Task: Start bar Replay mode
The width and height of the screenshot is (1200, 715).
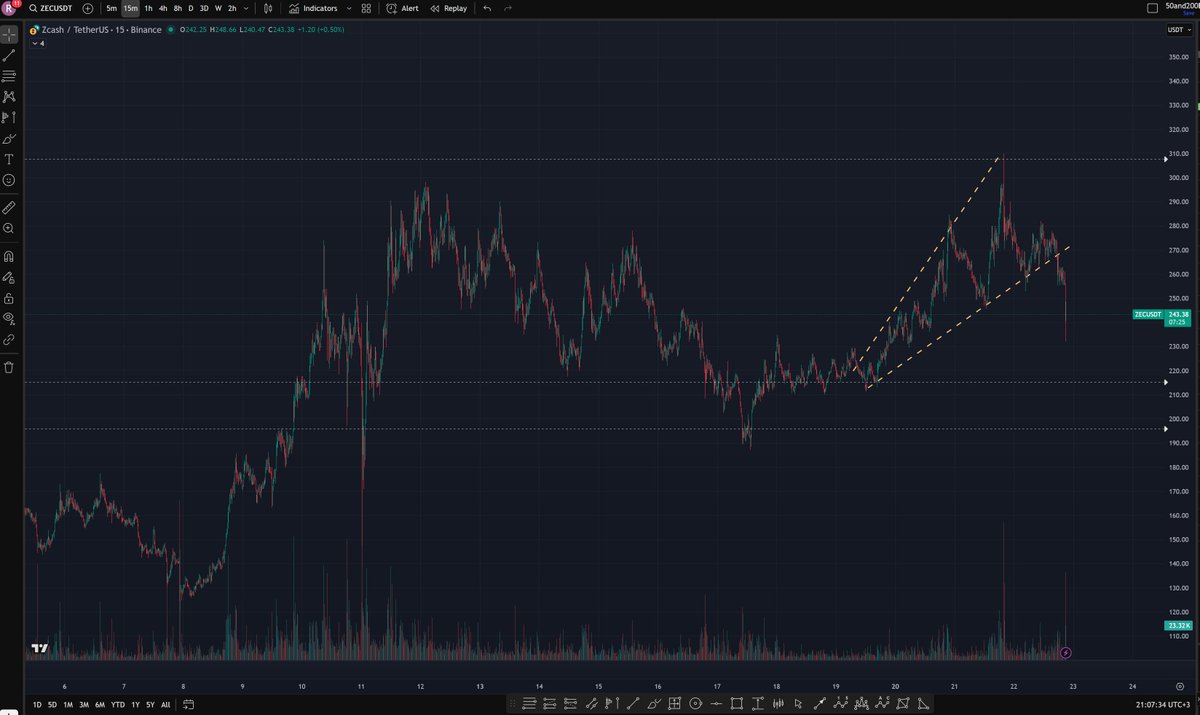Action: [449, 8]
